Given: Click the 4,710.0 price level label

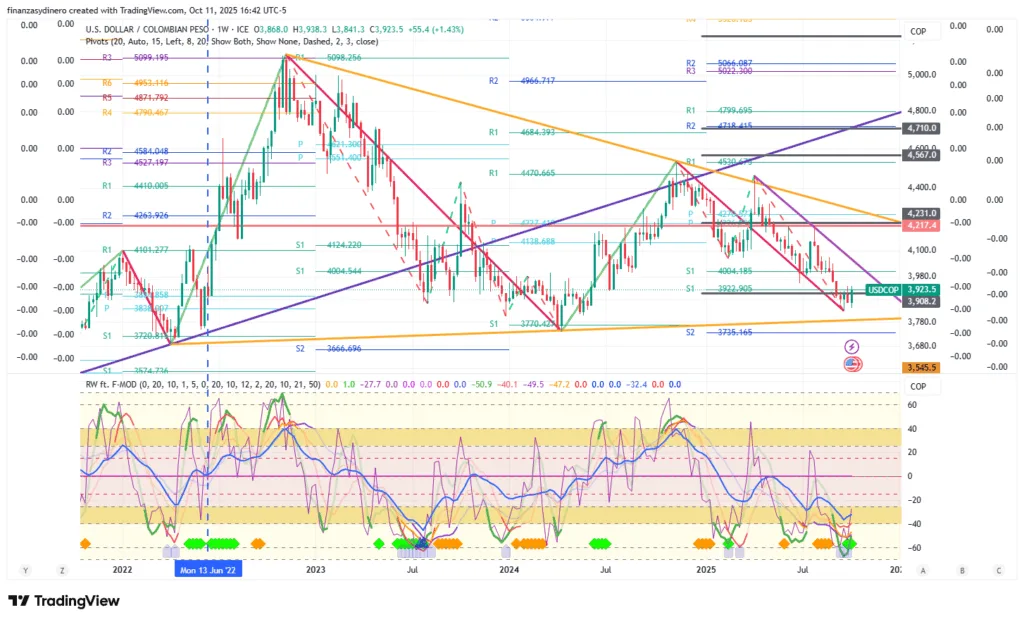Looking at the screenshot, I should point(920,128).
